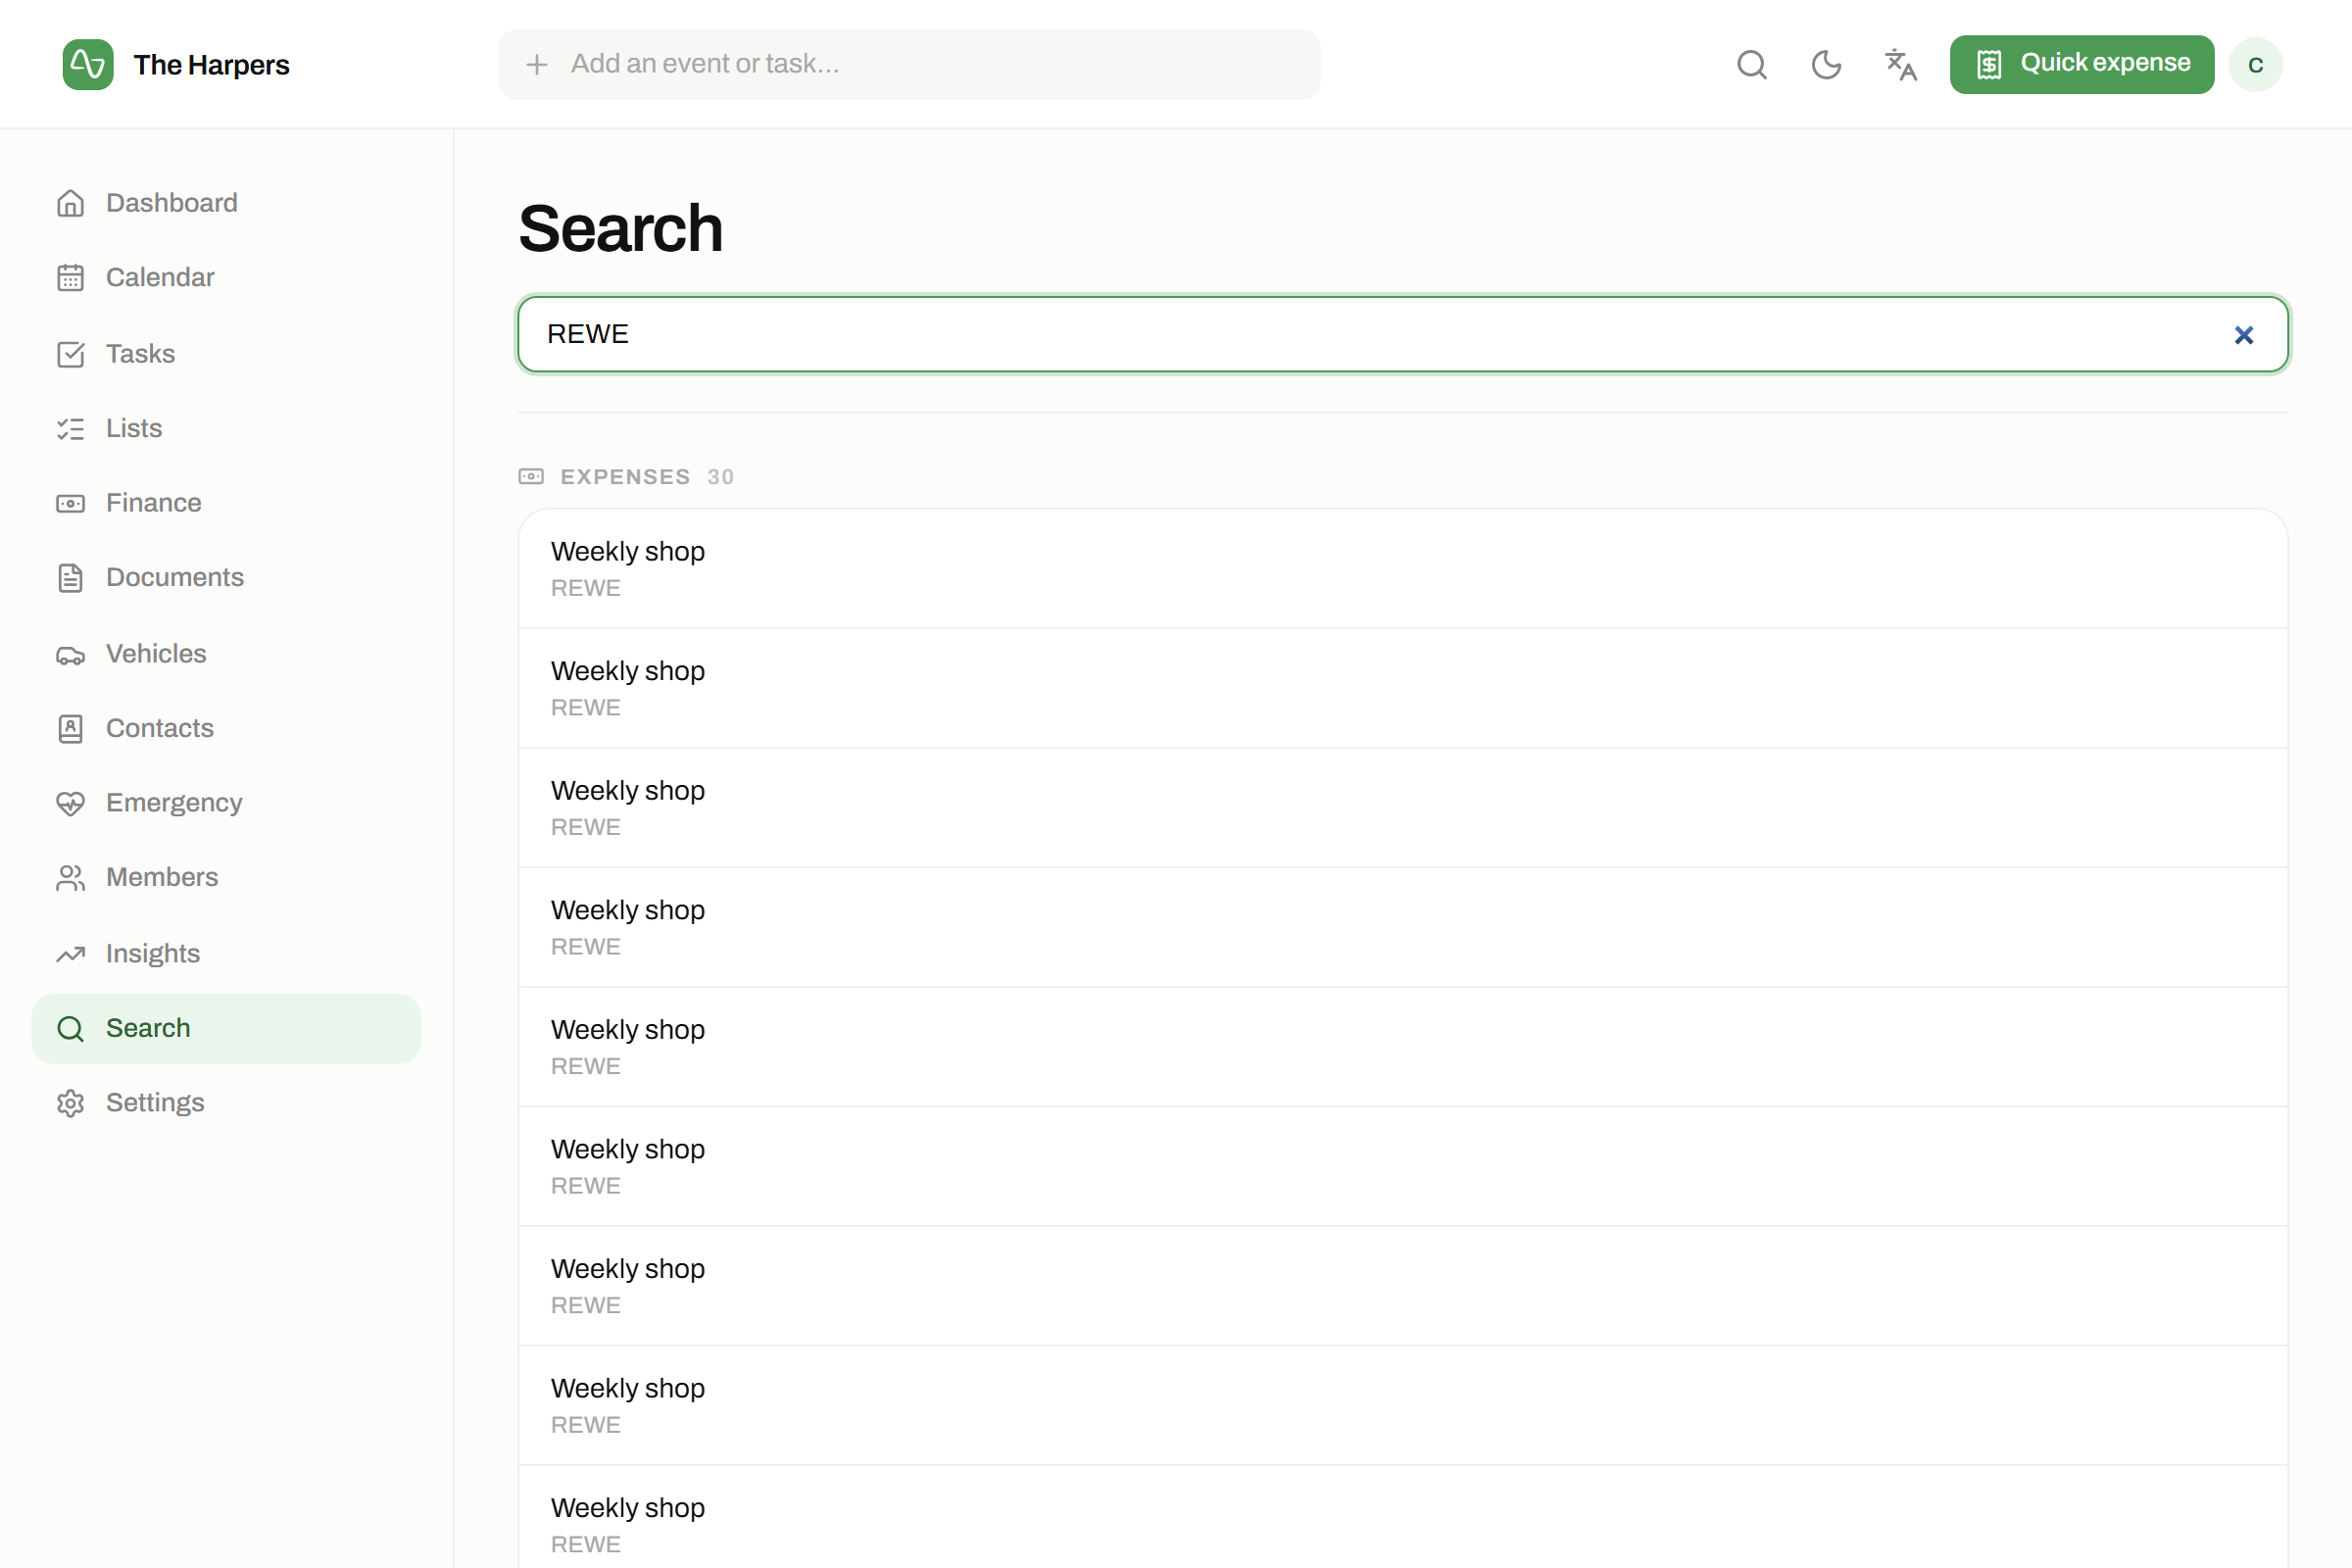Open Calendar from the sidebar
Image resolution: width=2352 pixels, height=1568 pixels.
point(226,277)
